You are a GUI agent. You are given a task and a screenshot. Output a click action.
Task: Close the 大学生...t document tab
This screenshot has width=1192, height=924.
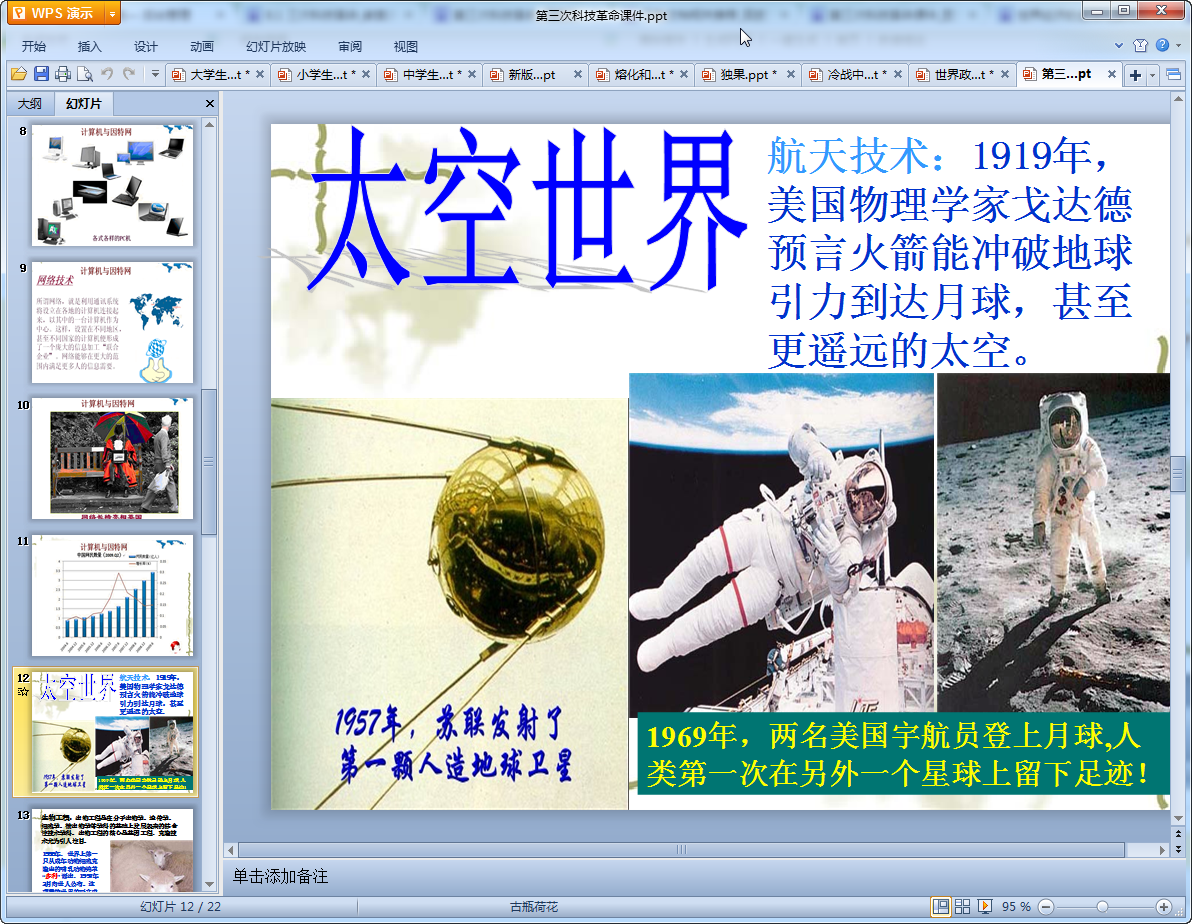point(260,75)
